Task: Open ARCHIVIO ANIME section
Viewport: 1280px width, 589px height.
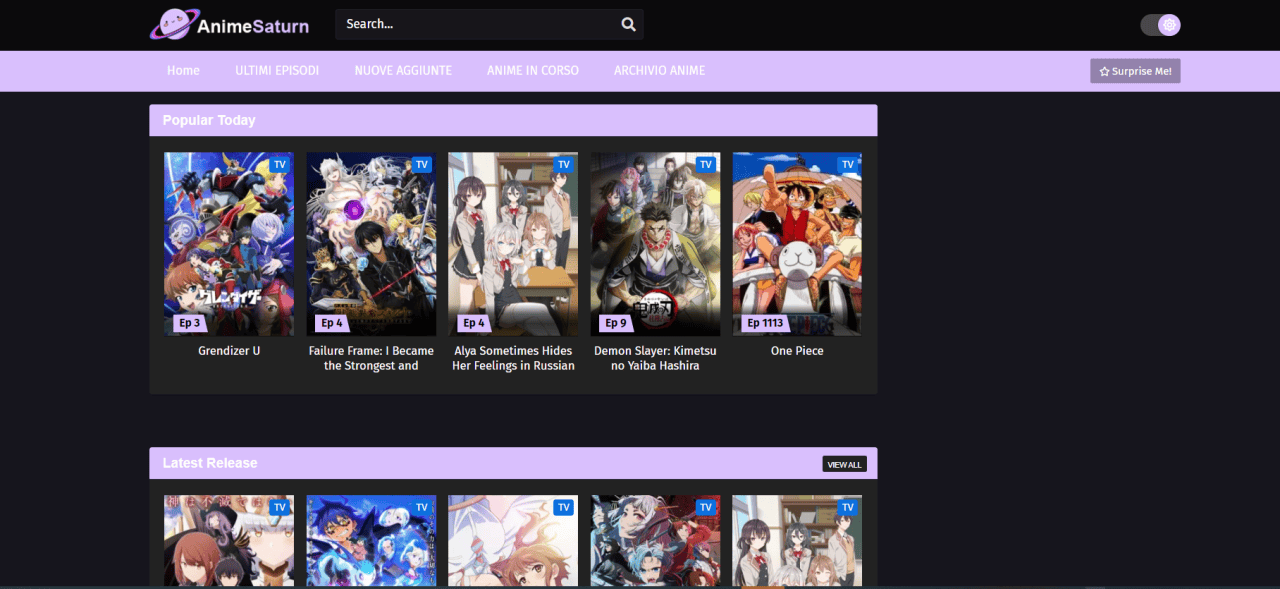Action: point(660,71)
